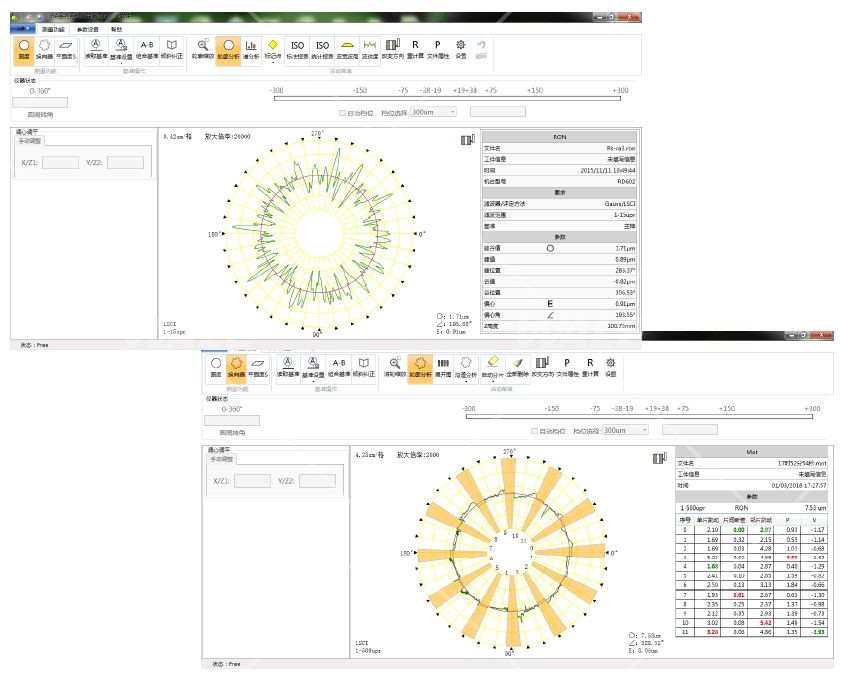Screen dimensions: 843x675
Task: Click the change direction icon in lower window toolbar
Action: tap(542, 368)
